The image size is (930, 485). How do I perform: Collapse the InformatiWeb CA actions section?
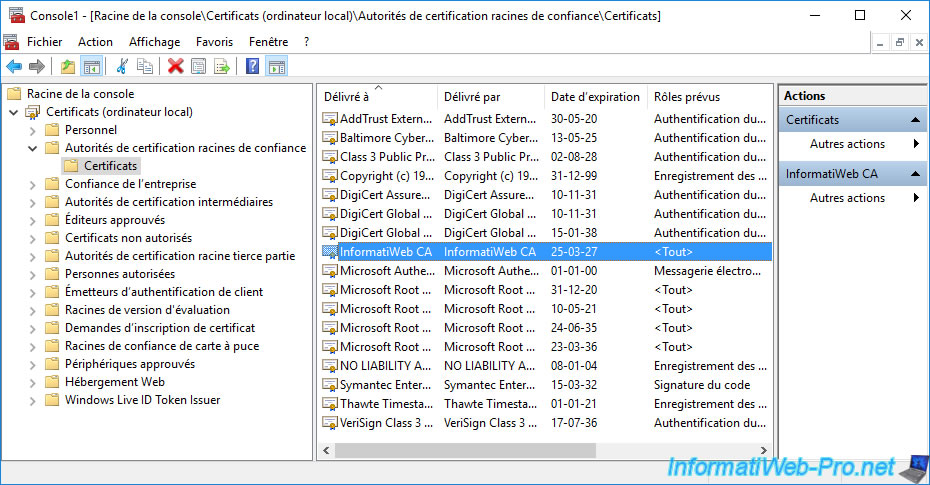[x=915, y=174]
